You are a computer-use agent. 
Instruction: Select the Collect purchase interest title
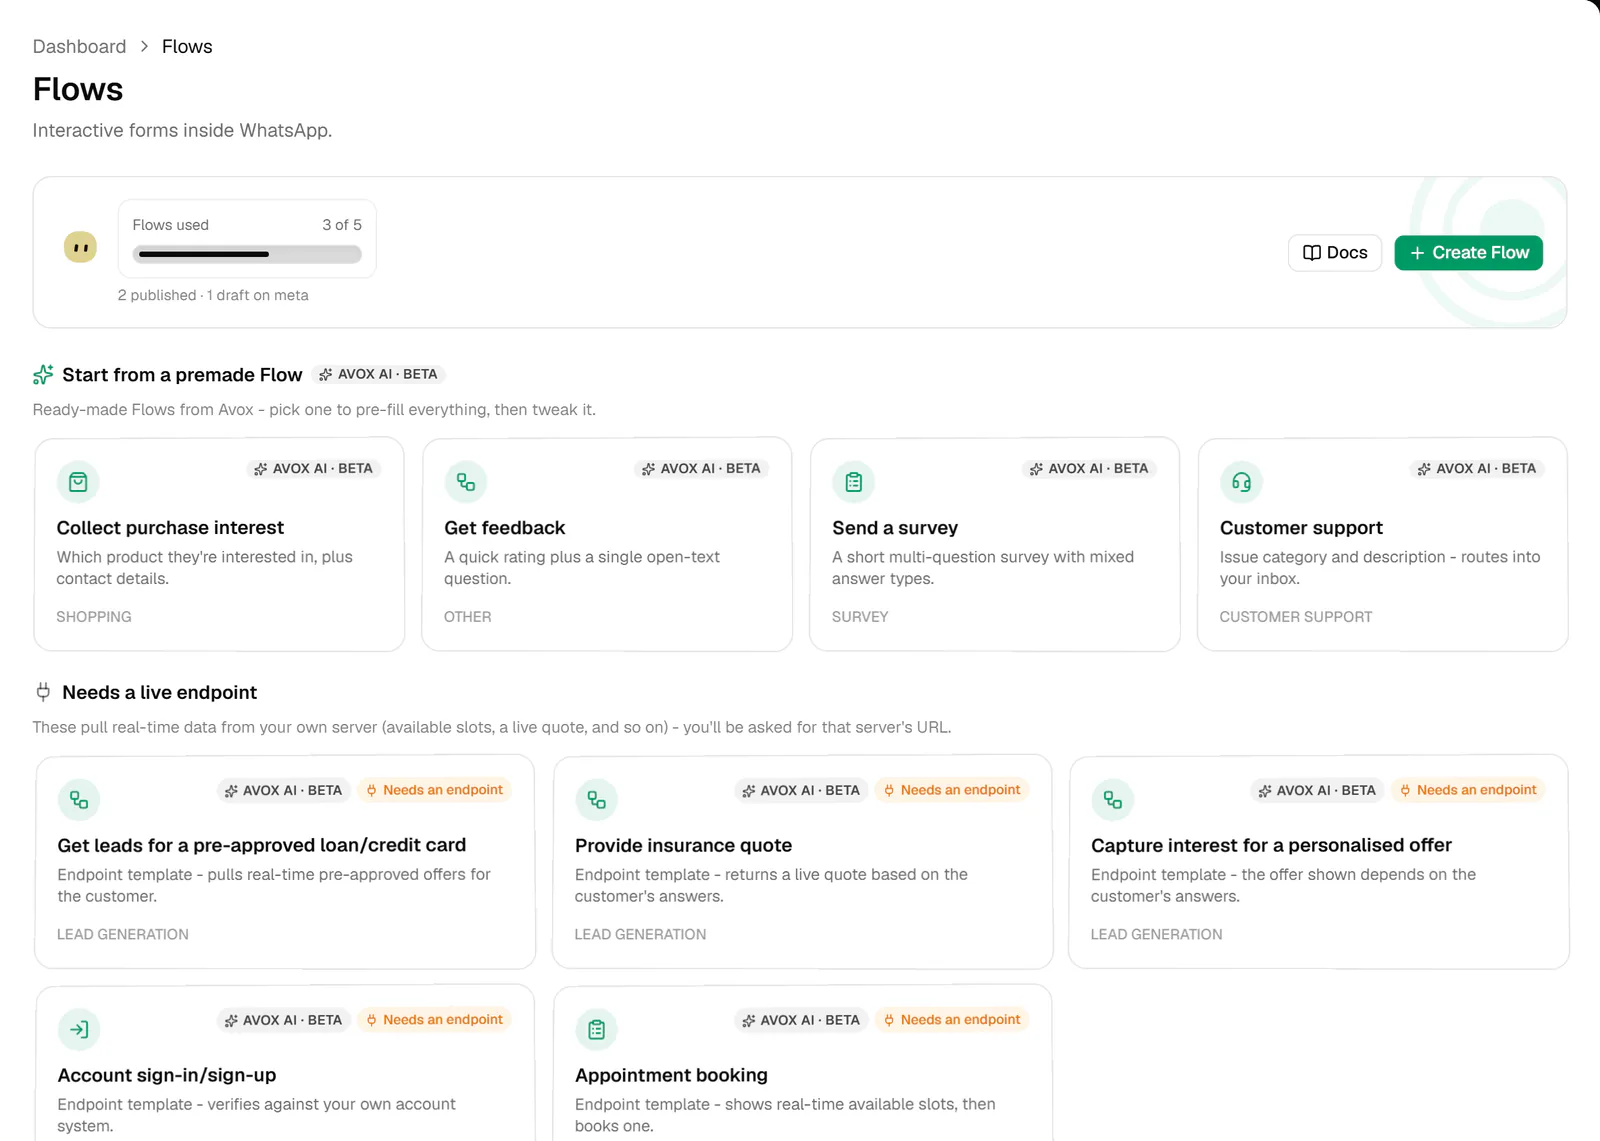click(x=170, y=528)
